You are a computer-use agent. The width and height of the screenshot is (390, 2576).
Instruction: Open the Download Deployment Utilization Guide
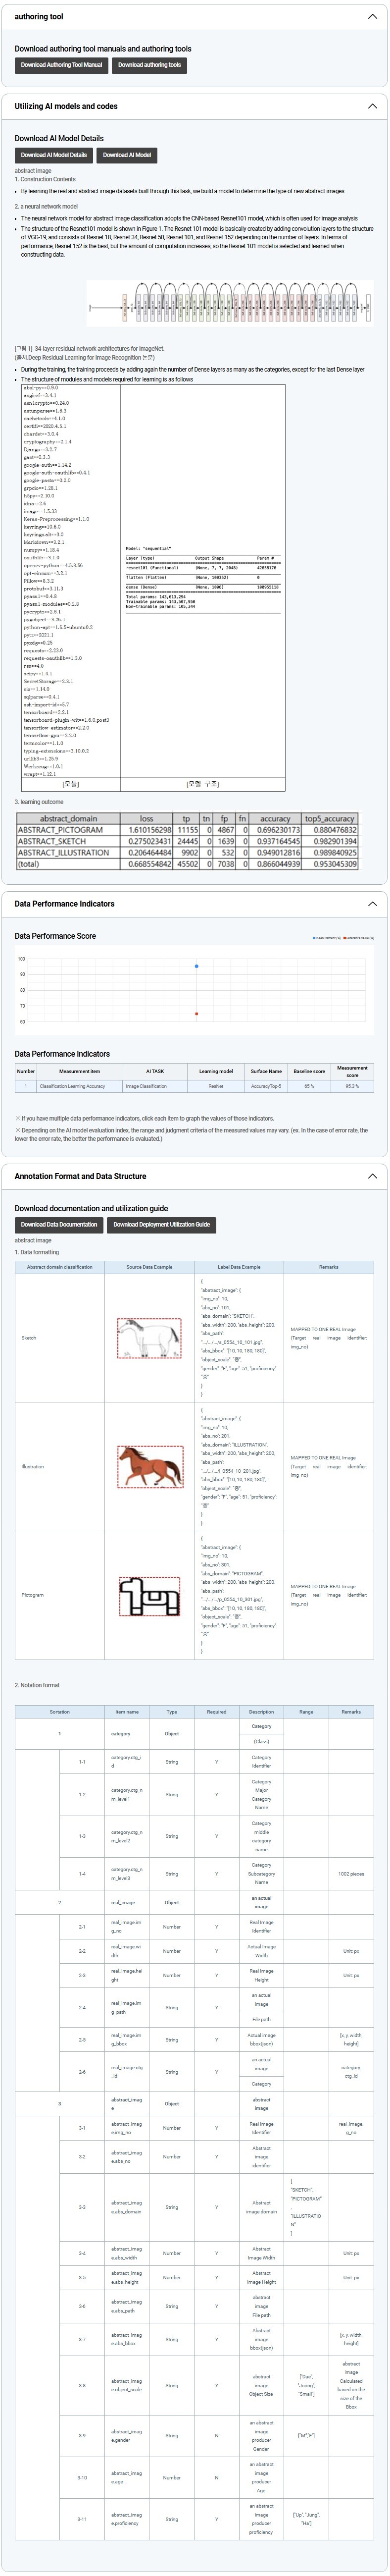pos(161,1224)
